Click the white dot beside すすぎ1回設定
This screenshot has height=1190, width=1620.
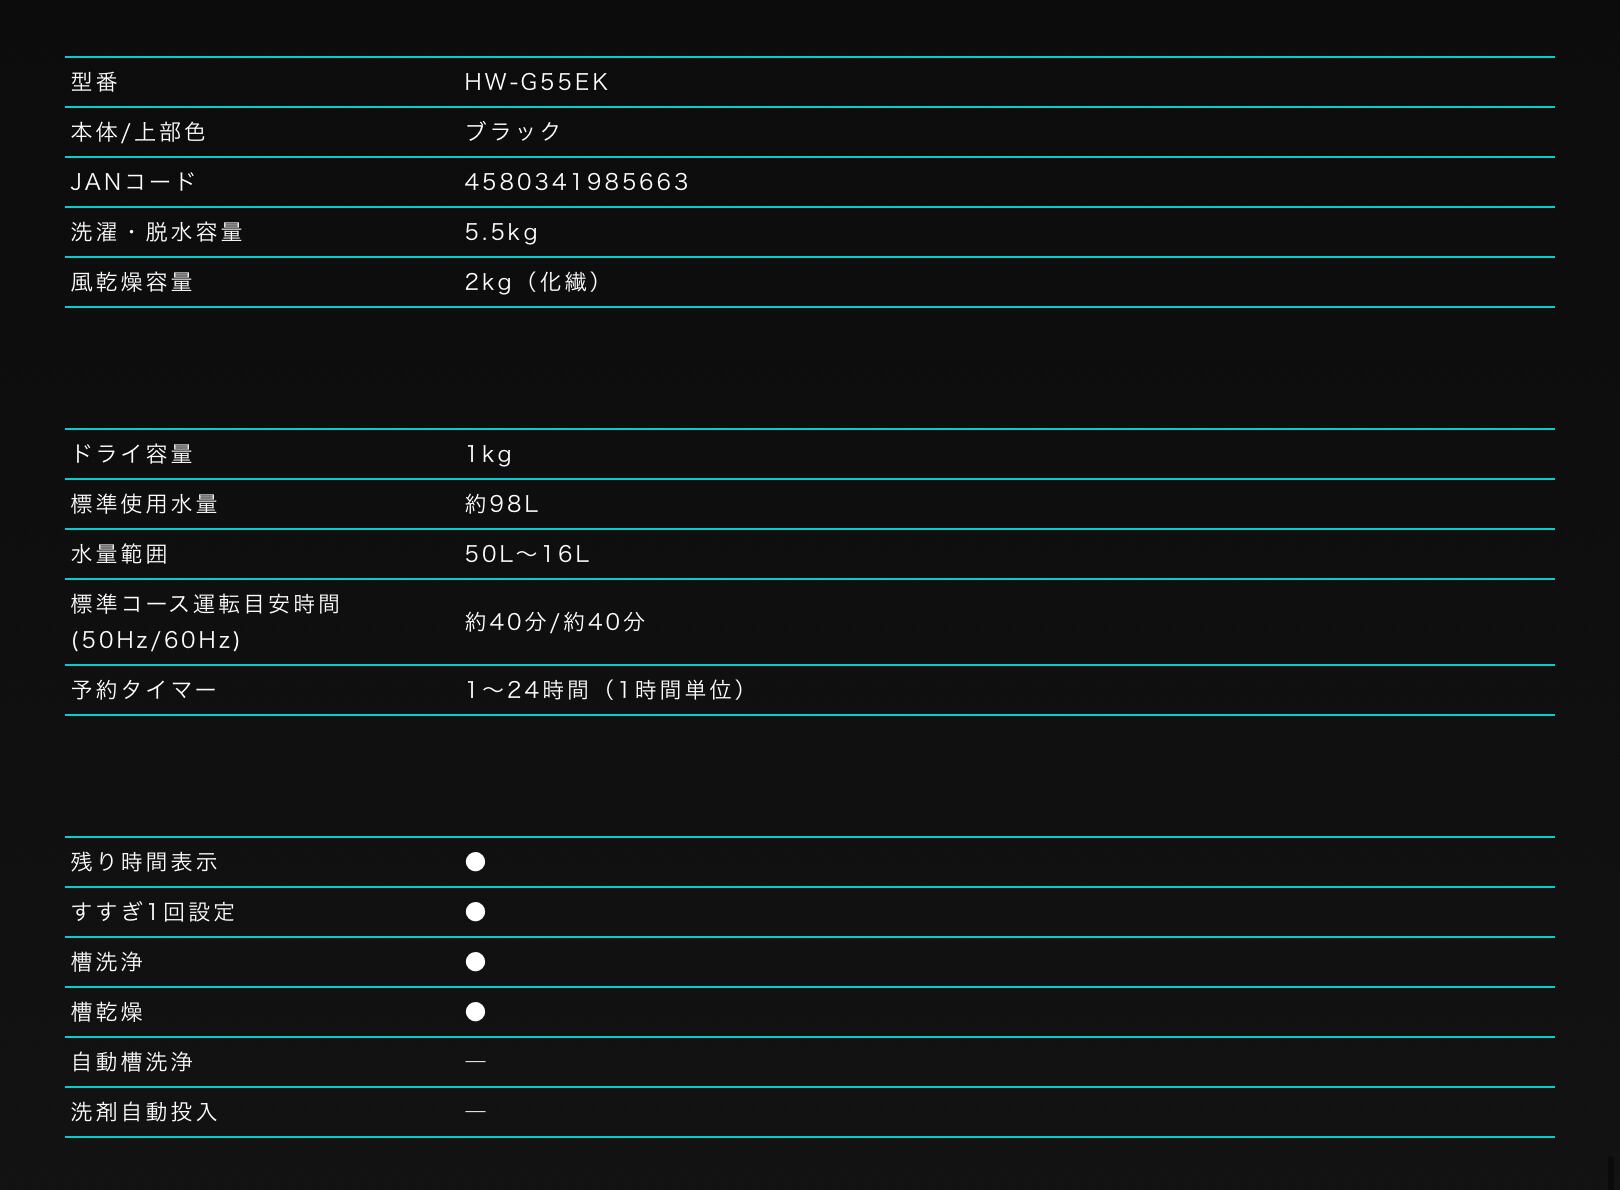tap(475, 912)
